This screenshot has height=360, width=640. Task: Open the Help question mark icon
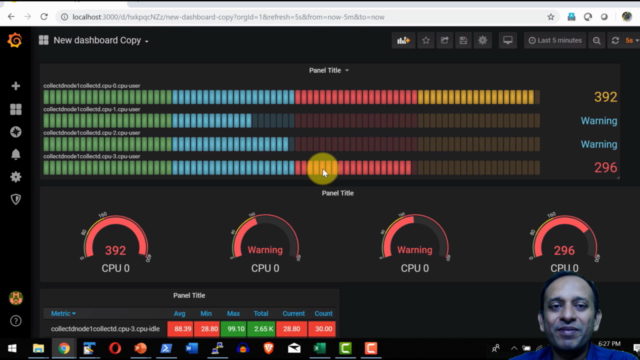tap(16, 321)
